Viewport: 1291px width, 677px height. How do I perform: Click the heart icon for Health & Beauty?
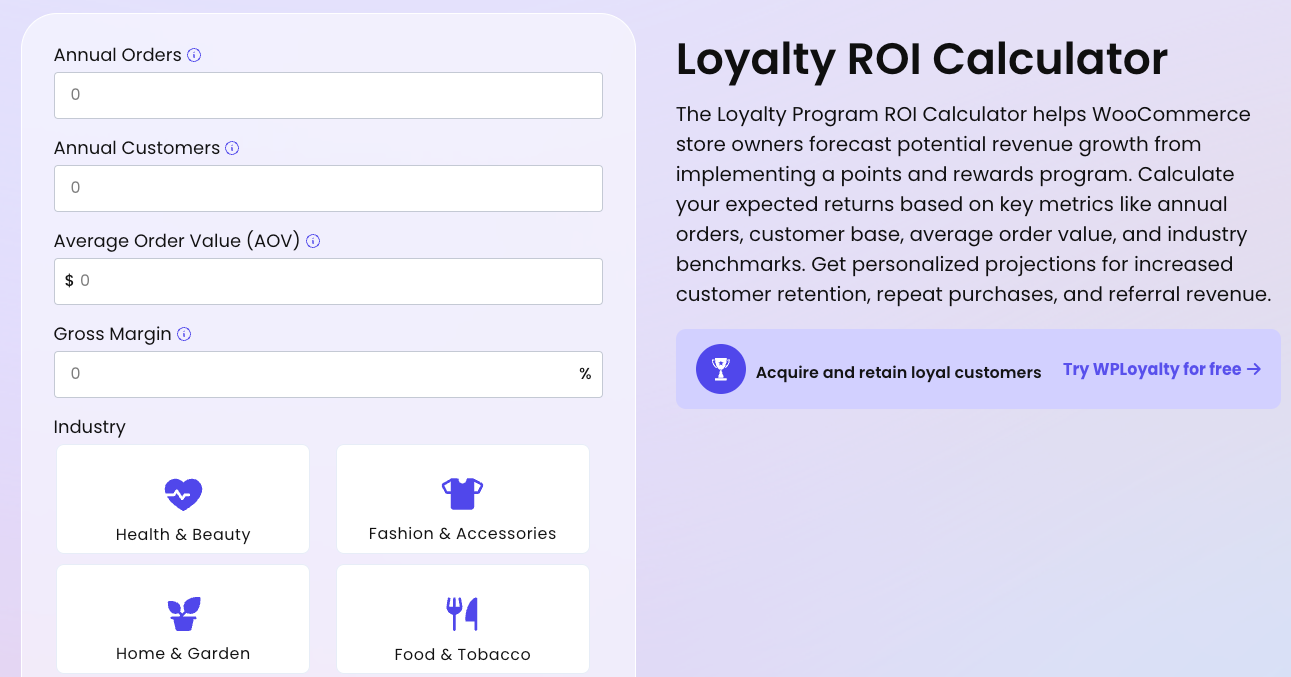click(182, 494)
